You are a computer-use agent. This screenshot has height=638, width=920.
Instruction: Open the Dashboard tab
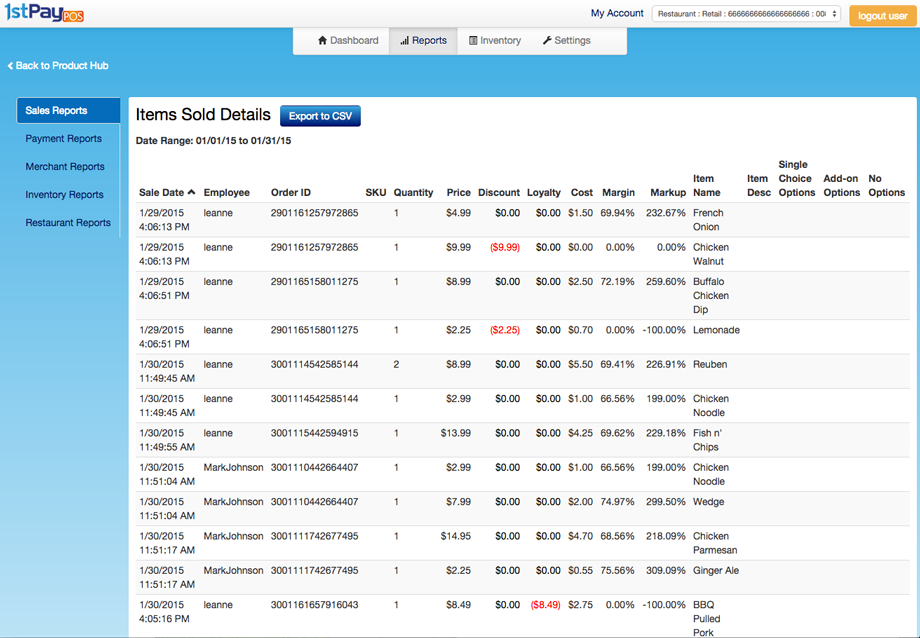348,40
